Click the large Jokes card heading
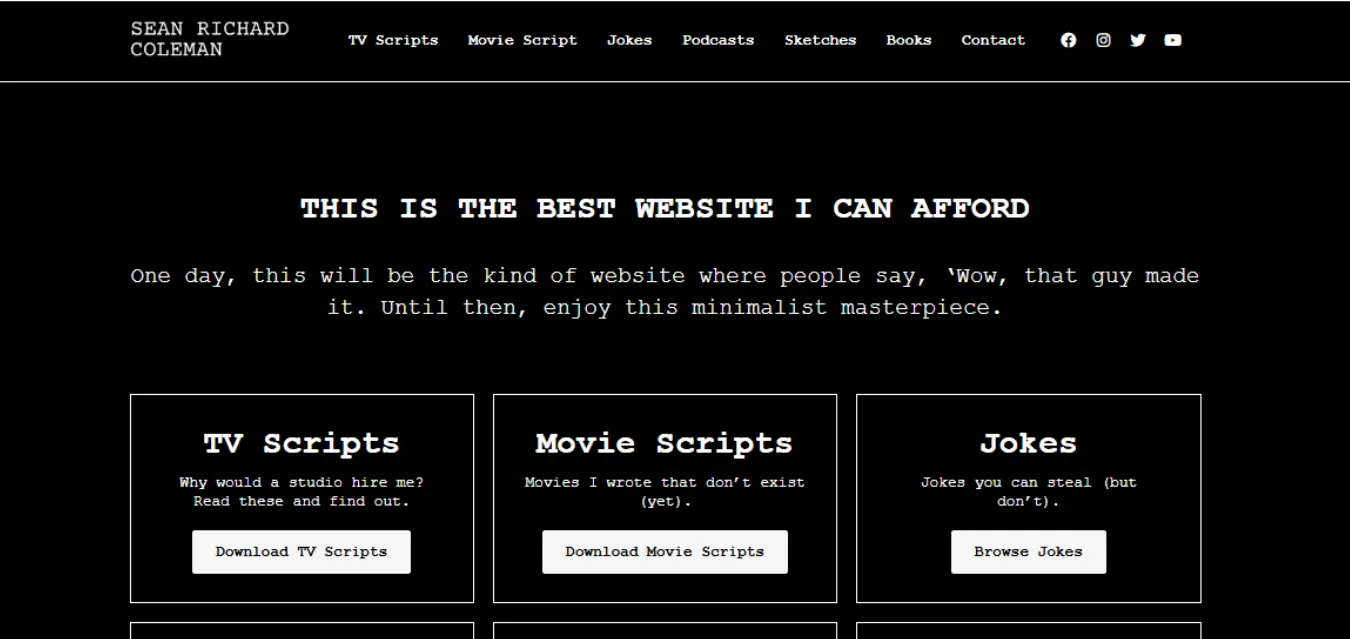The height and width of the screenshot is (639, 1350). point(1028,443)
